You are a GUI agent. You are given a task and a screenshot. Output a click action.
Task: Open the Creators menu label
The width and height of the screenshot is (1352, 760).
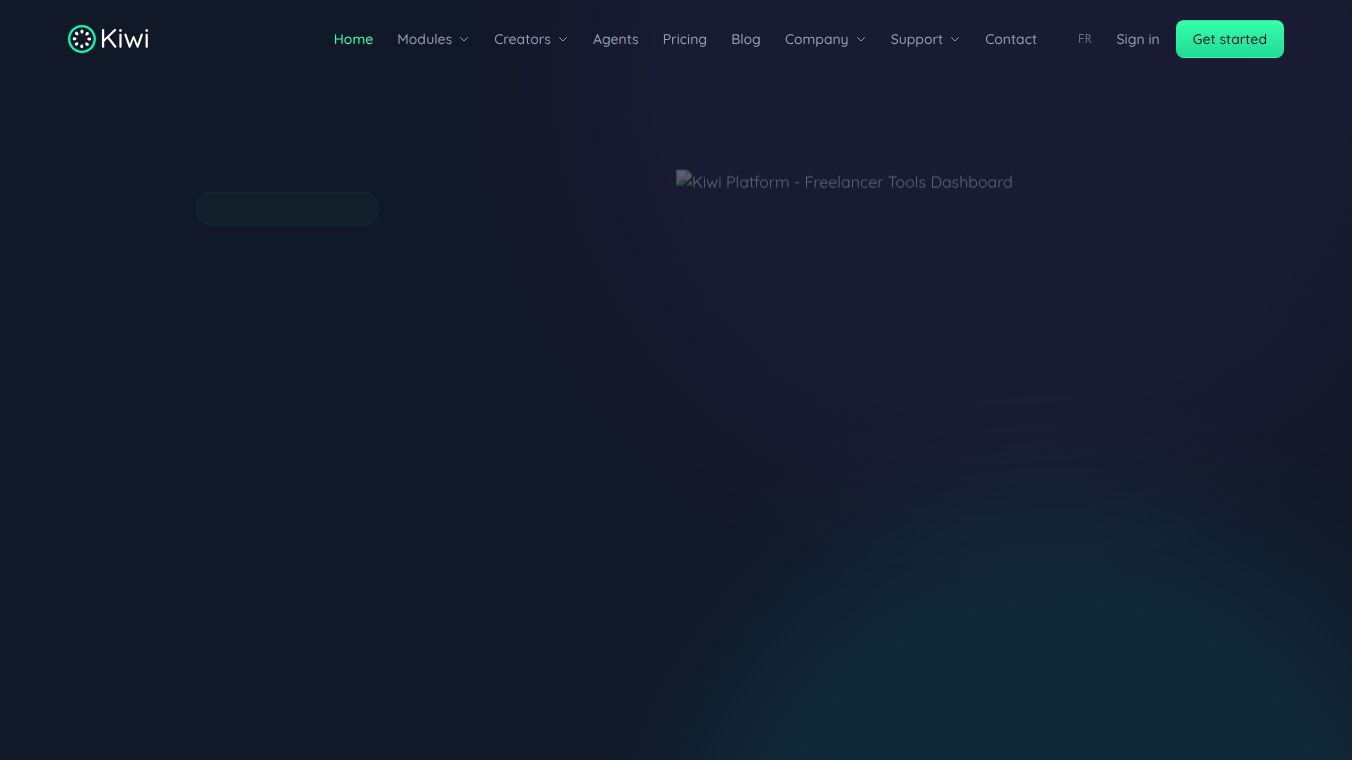pyautogui.click(x=522, y=39)
